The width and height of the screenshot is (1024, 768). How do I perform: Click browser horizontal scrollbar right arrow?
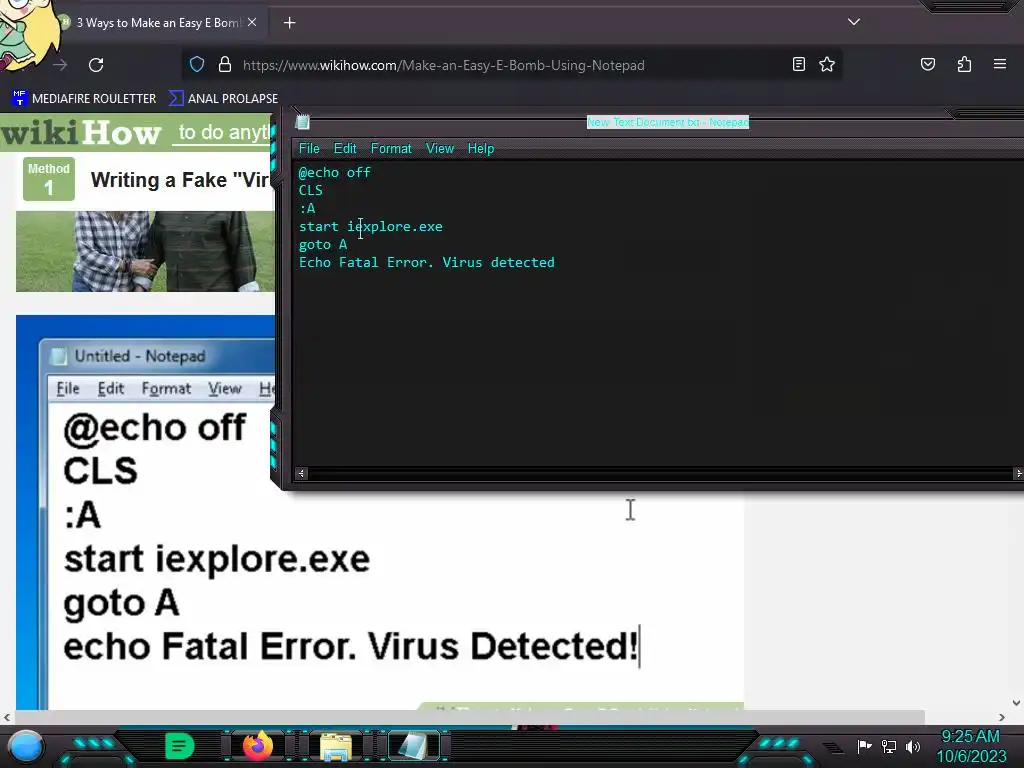pyautogui.click(x=1002, y=717)
